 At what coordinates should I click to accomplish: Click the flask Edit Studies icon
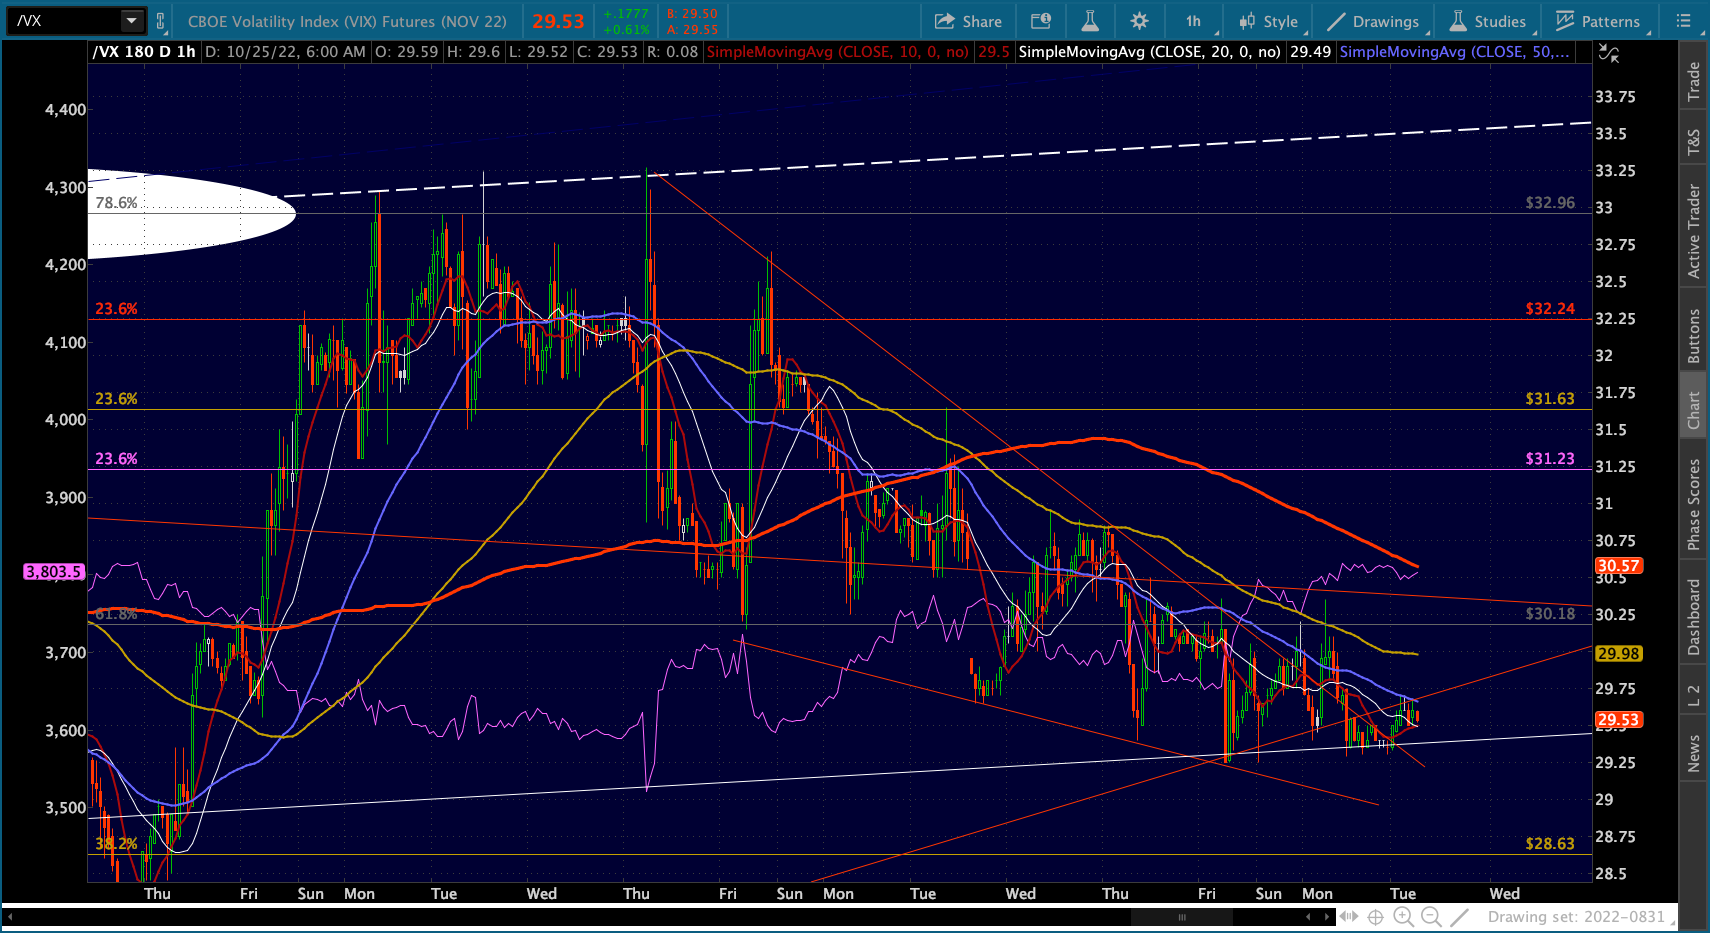1090,21
